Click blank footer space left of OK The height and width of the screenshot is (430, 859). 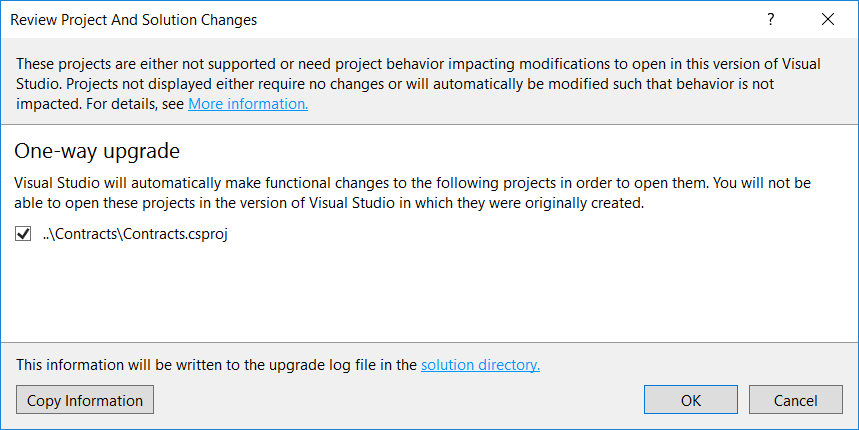(x=400, y=400)
